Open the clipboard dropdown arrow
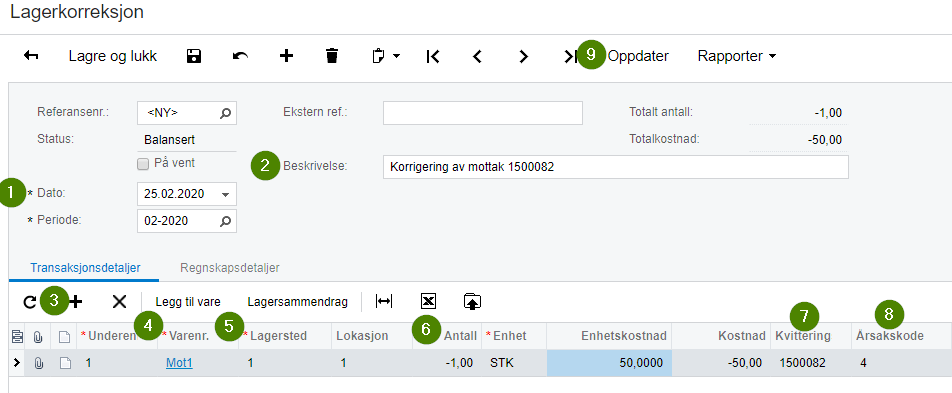The width and height of the screenshot is (952, 393). 396,56
